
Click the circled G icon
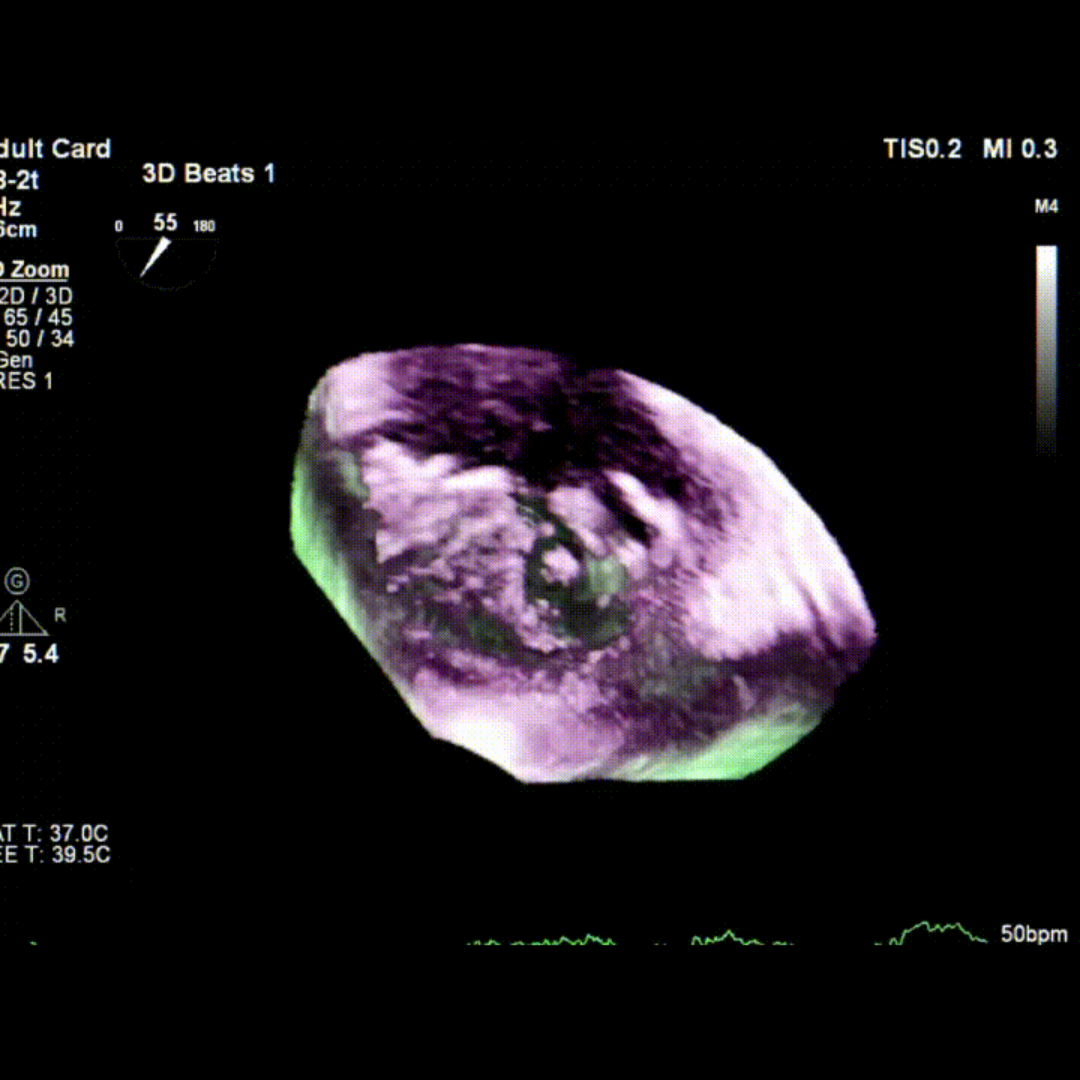[x=17, y=581]
